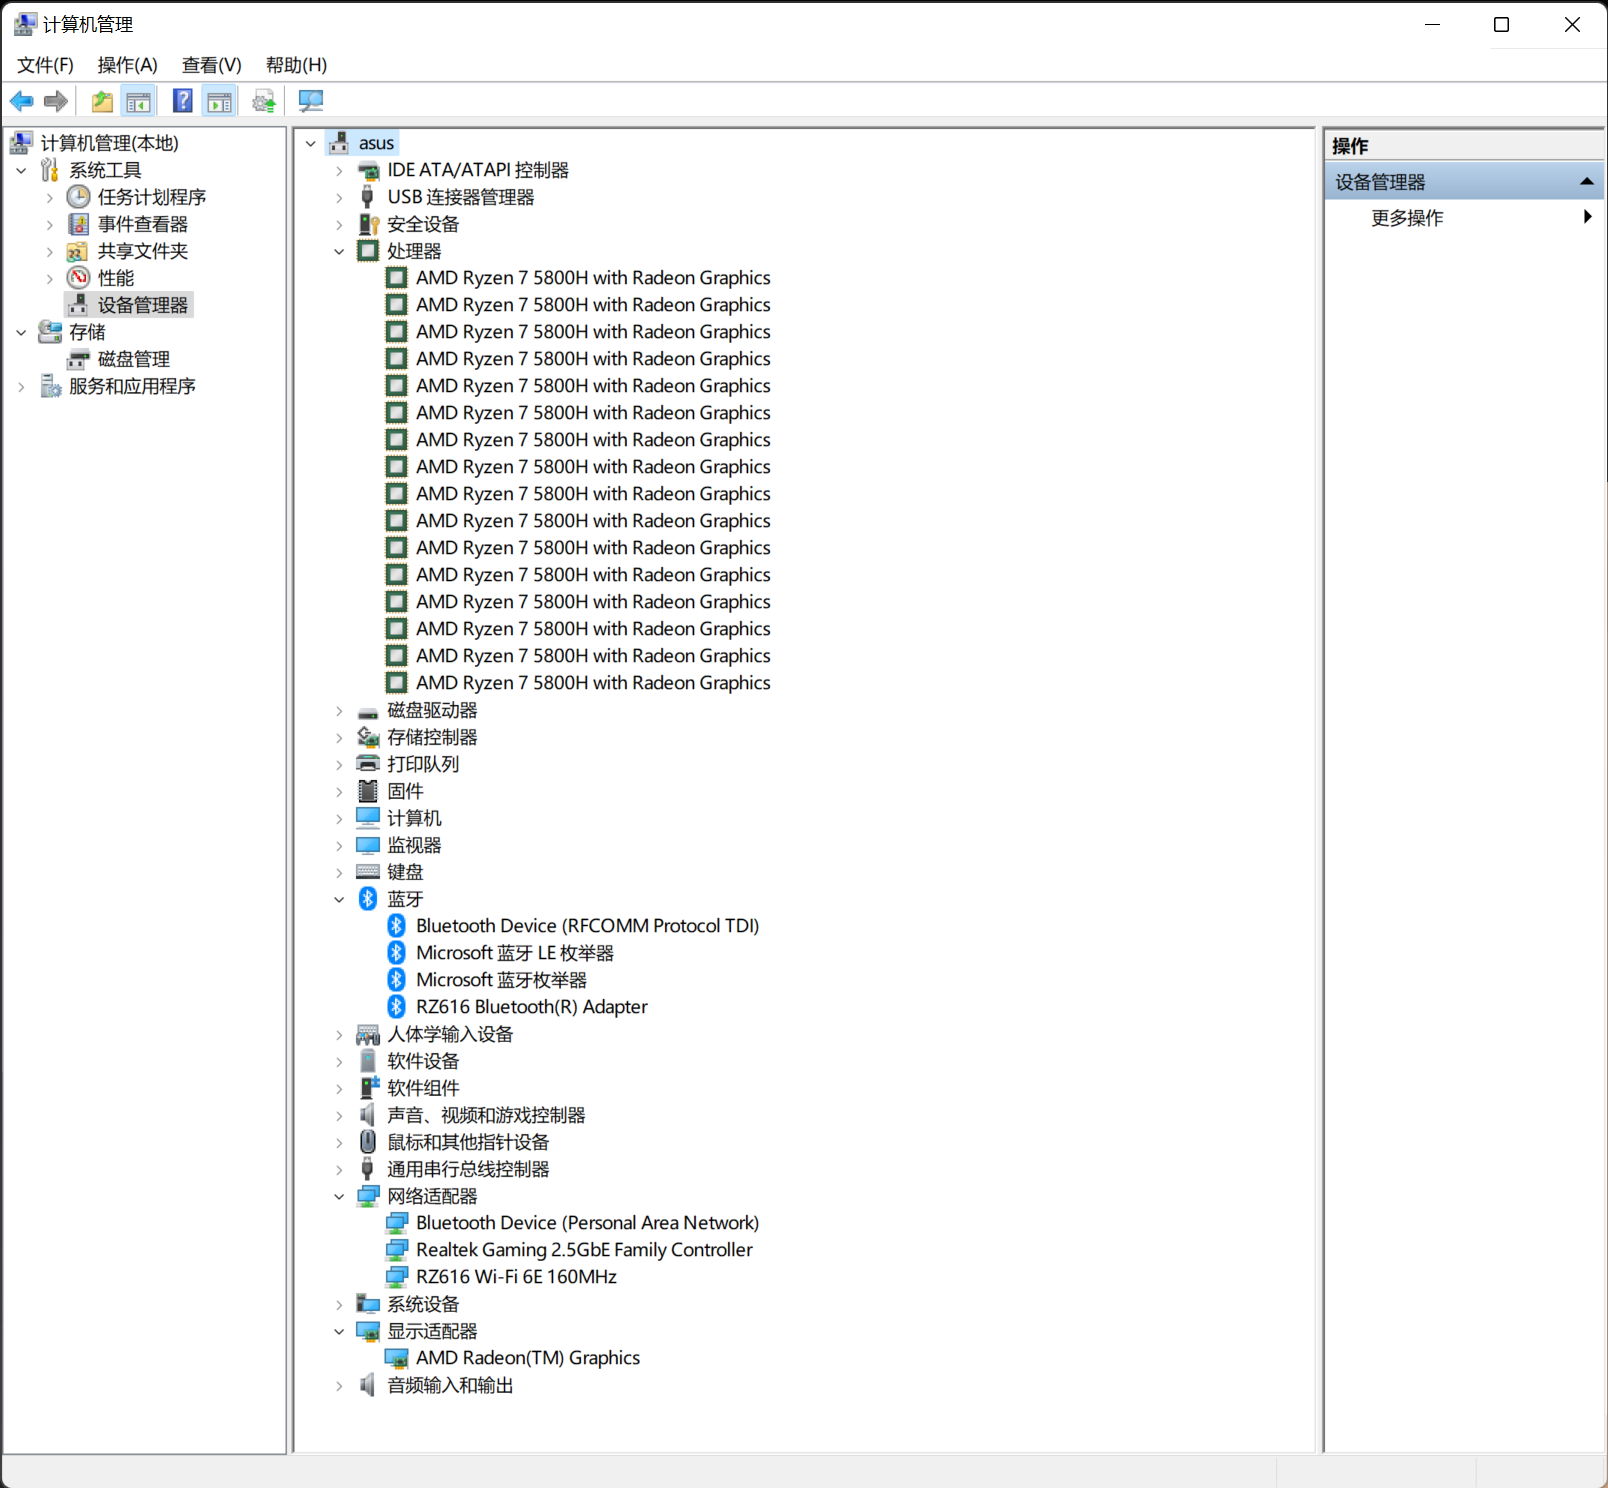Collapse the 存储 node in left tree
The image size is (1608, 1488).
(x=21, y=333)
